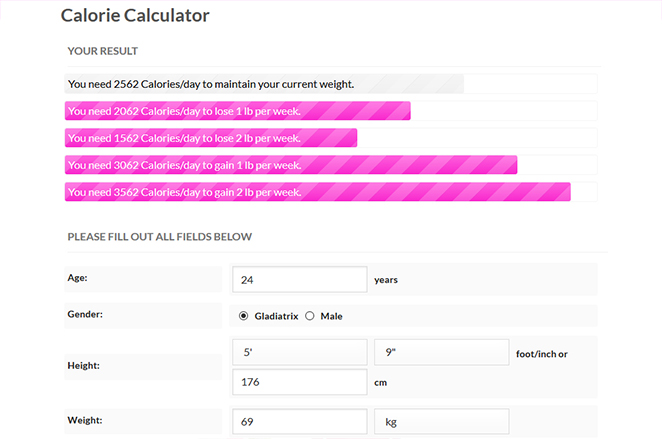Click the YOUR RESULT section heading
662x439 pixels.
(x=102, y=51)
